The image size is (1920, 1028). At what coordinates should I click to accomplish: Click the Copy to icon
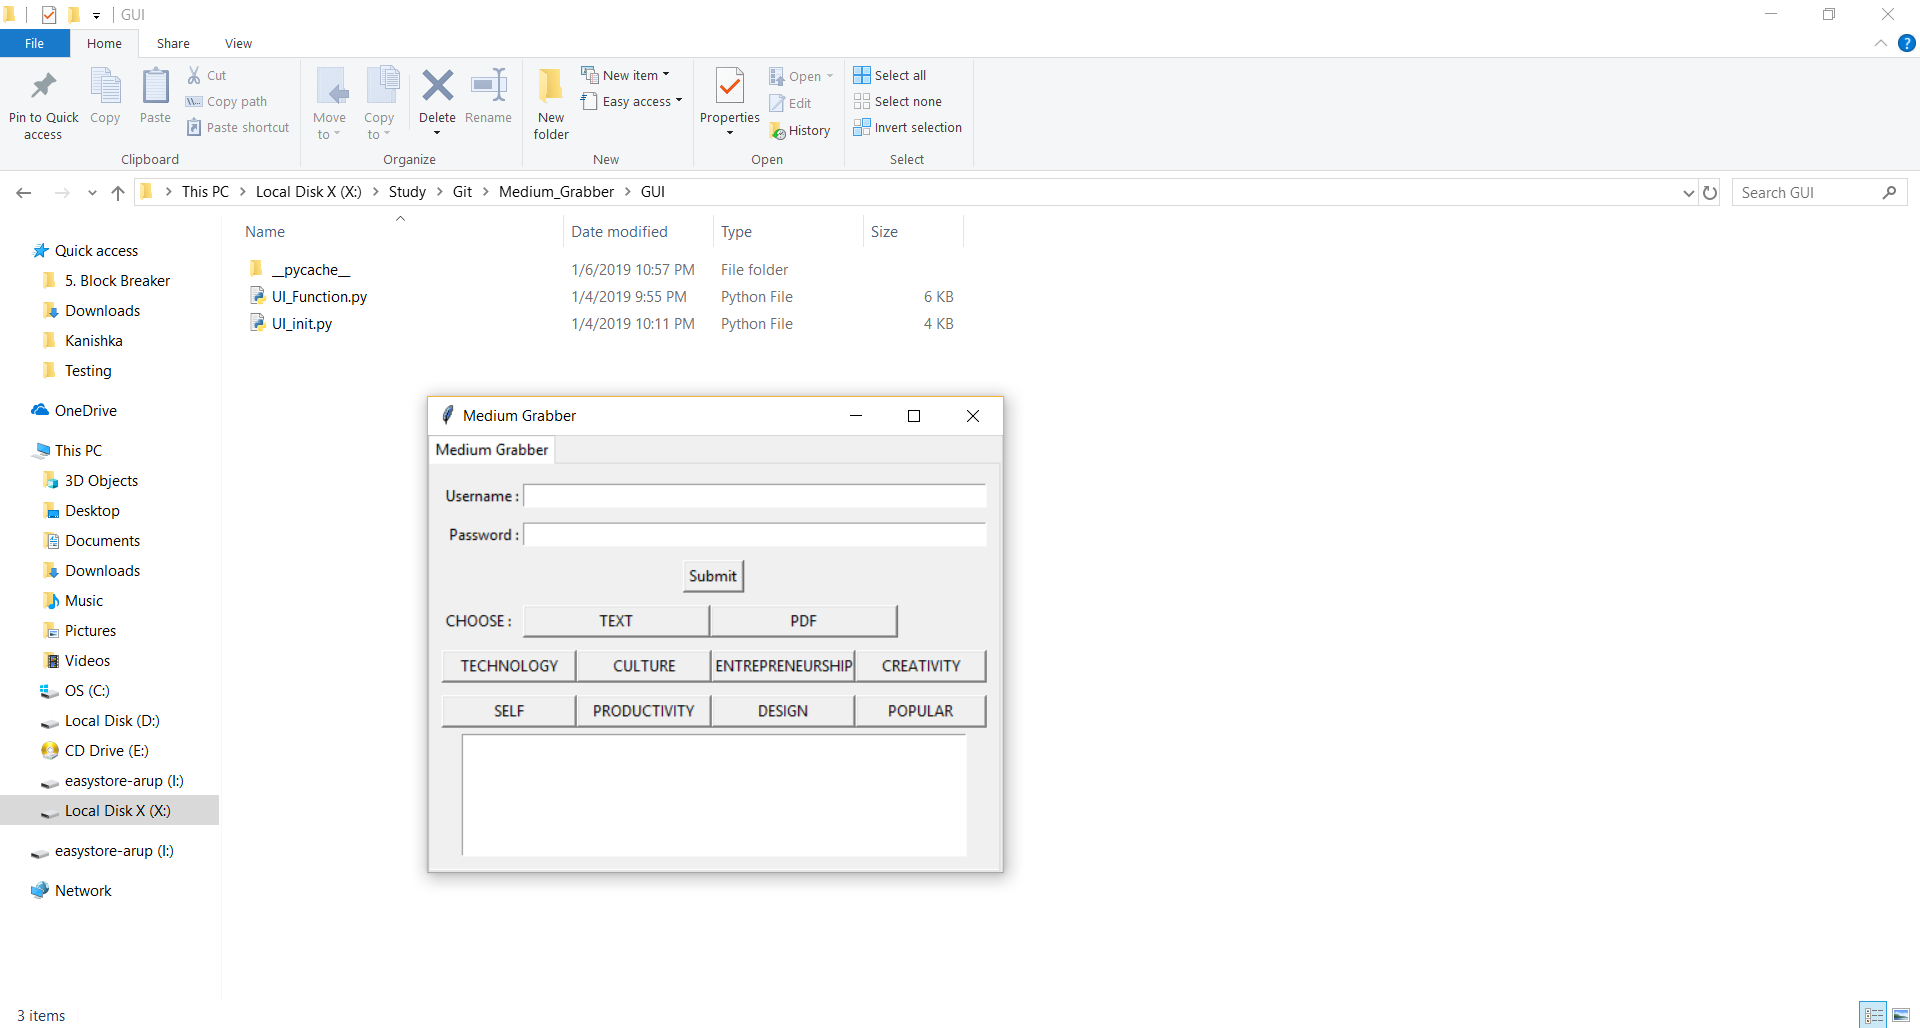click(x=381, y=87)
